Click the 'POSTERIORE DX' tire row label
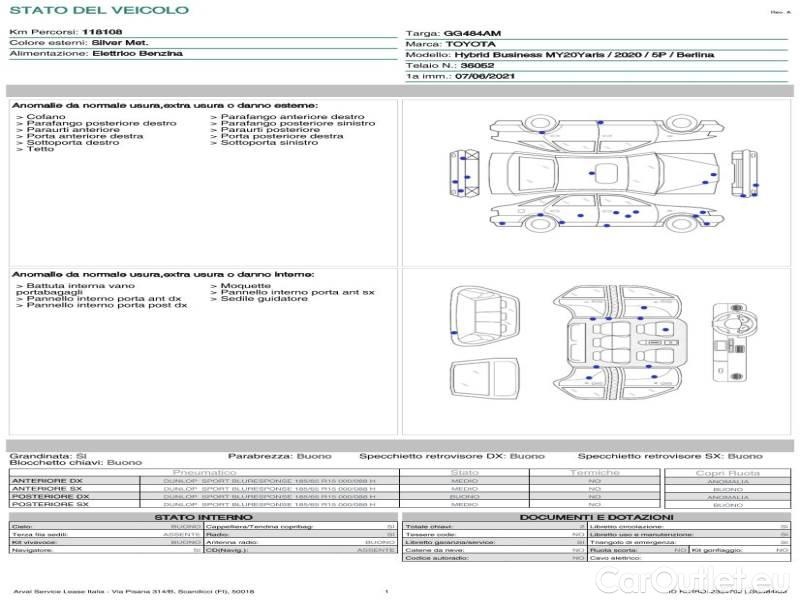Image resolution: width=800 pixels, height=600 pixels. pyautogui.click(x=50, y=496)
